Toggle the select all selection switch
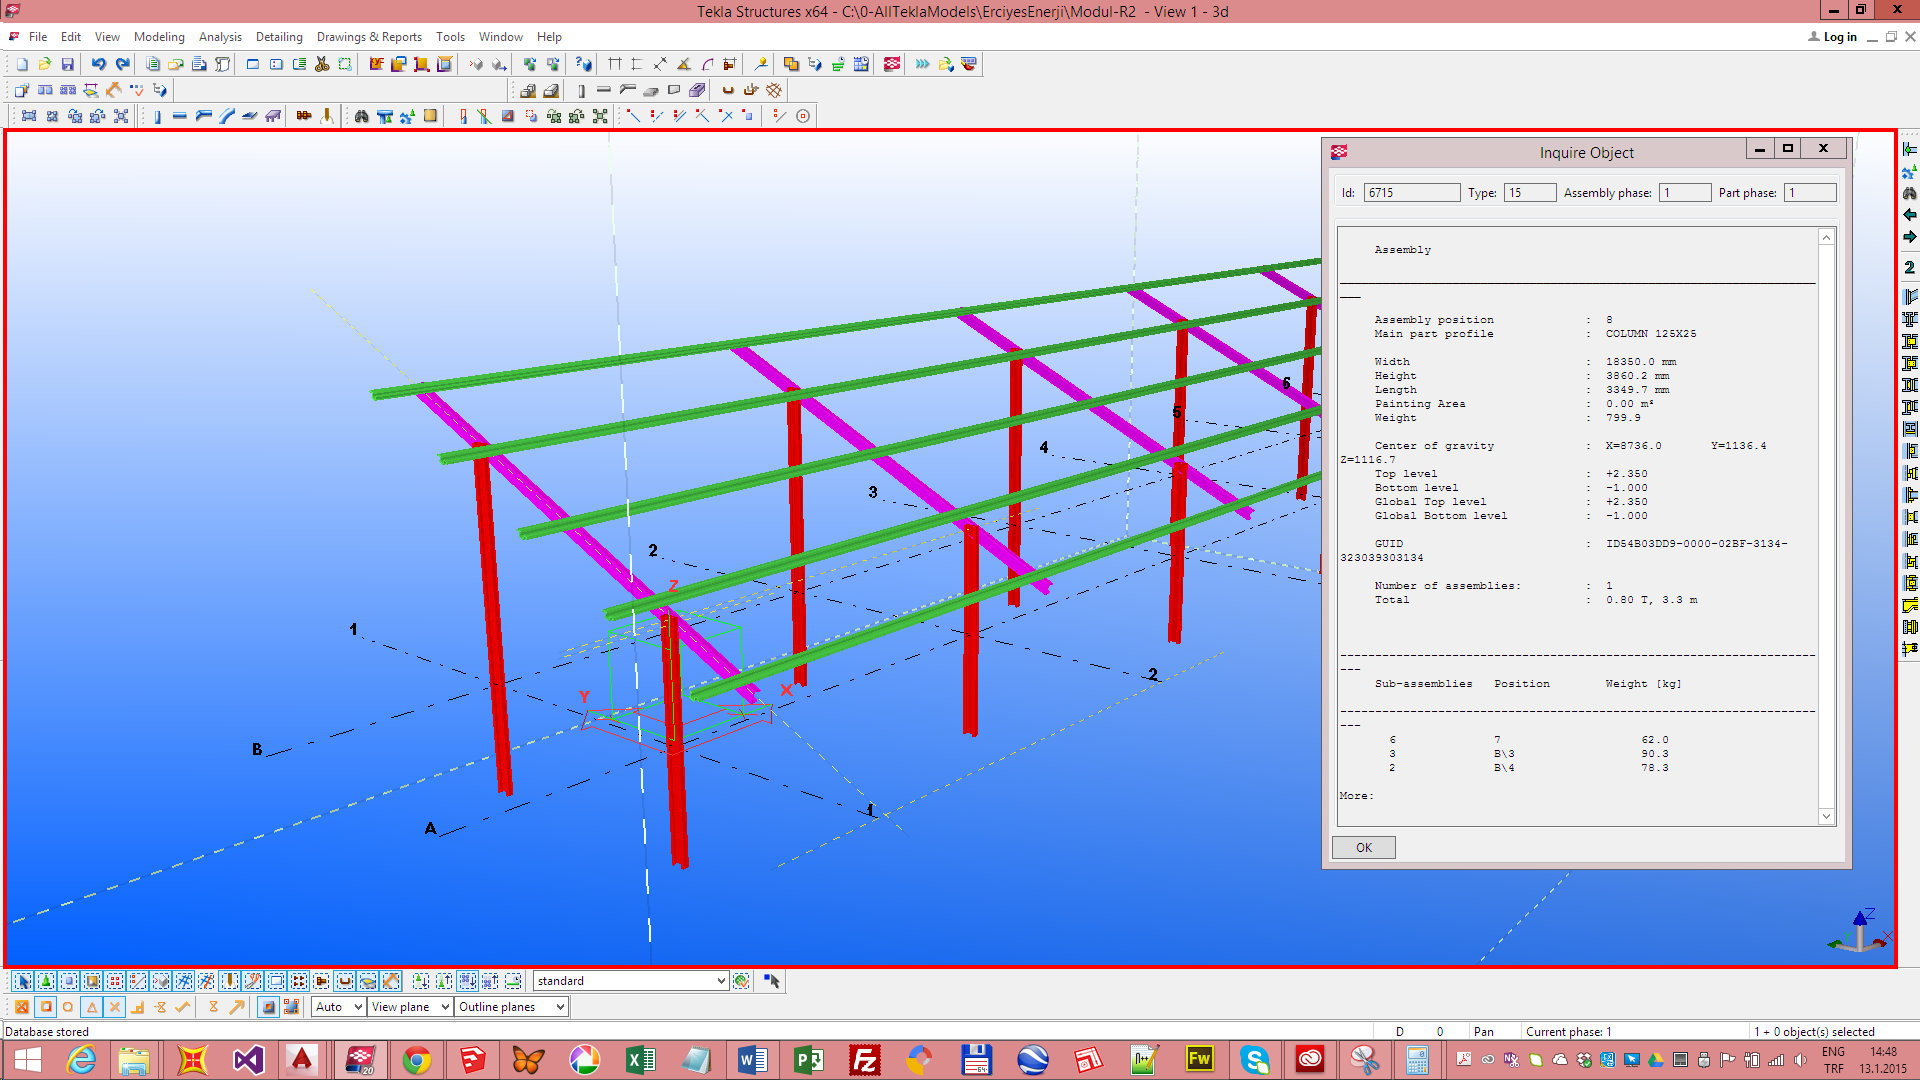Image resolution: width=1920 pixels, height=1080 pixels. [23, 981]
